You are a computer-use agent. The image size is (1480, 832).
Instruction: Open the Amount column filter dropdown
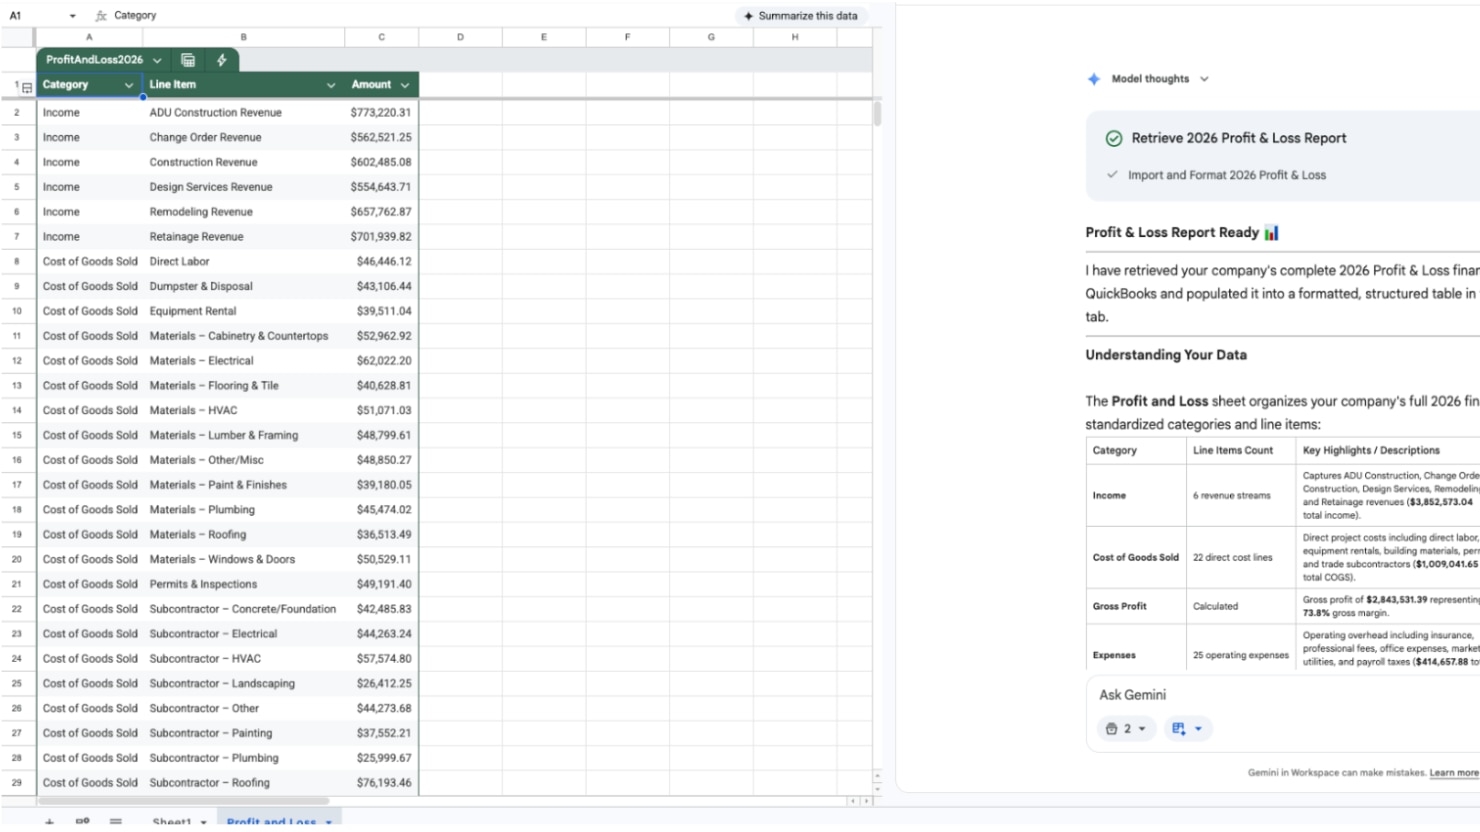click(x=405, y=86)
